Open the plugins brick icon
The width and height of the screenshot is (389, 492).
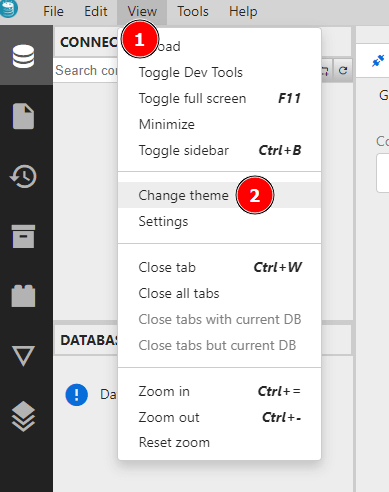pos(23,296)
